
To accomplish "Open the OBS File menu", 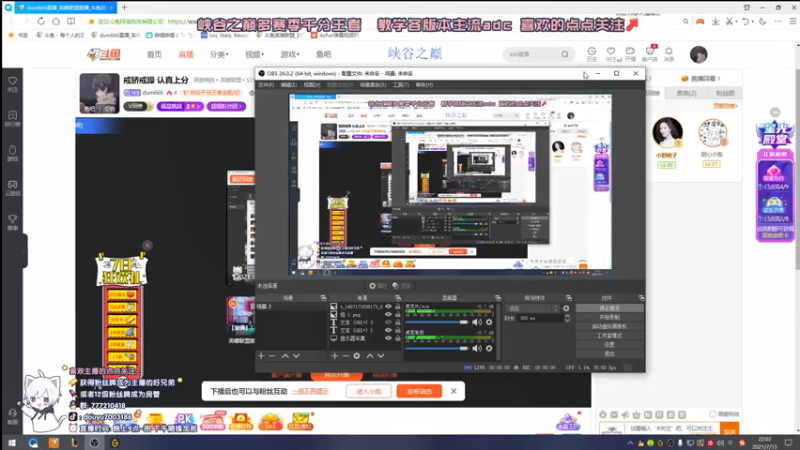I will [266, 85].
